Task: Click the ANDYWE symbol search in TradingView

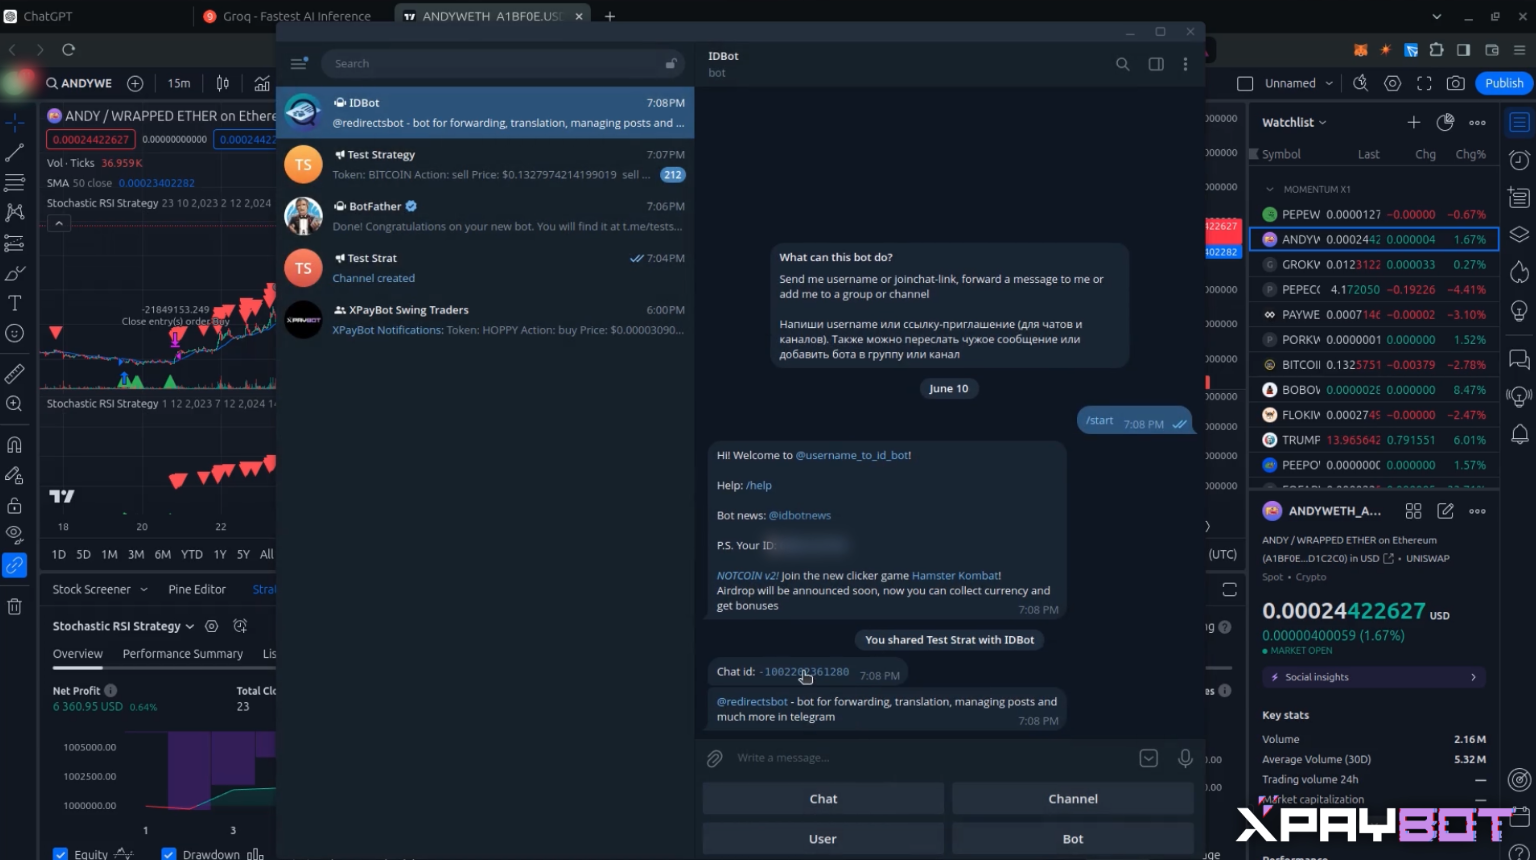Action: click(x=79, y=83)
